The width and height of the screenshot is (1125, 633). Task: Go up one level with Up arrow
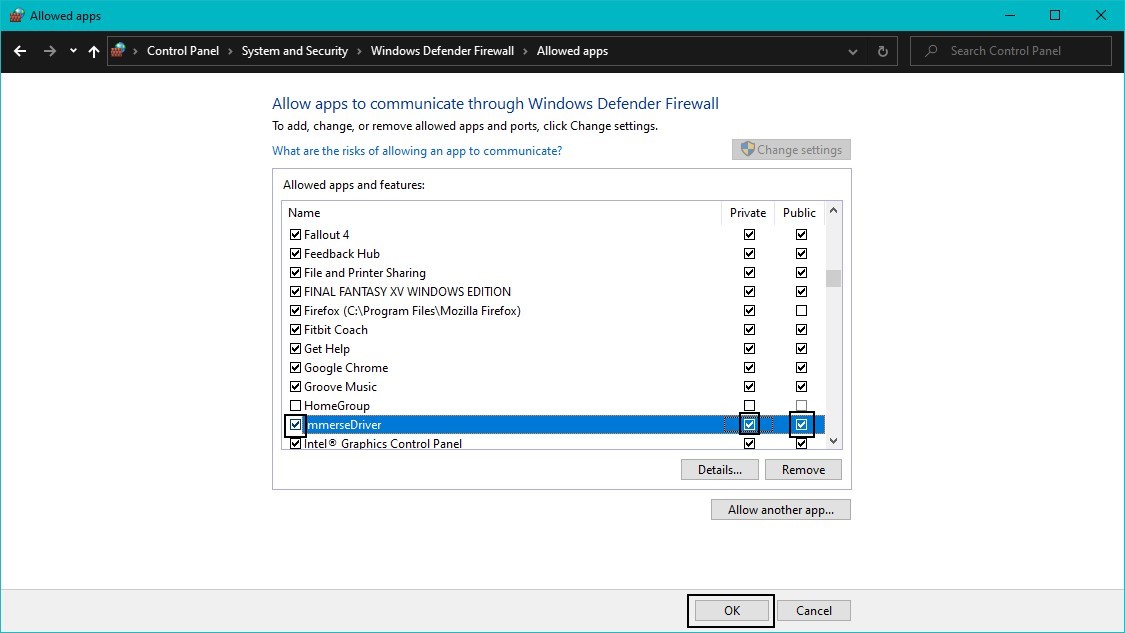[x=94, y=51]
